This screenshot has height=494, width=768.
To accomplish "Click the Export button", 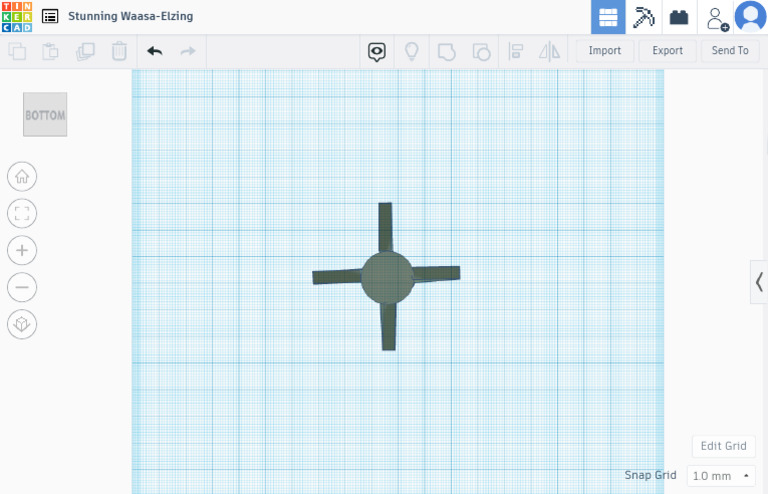I will point(668,50).
